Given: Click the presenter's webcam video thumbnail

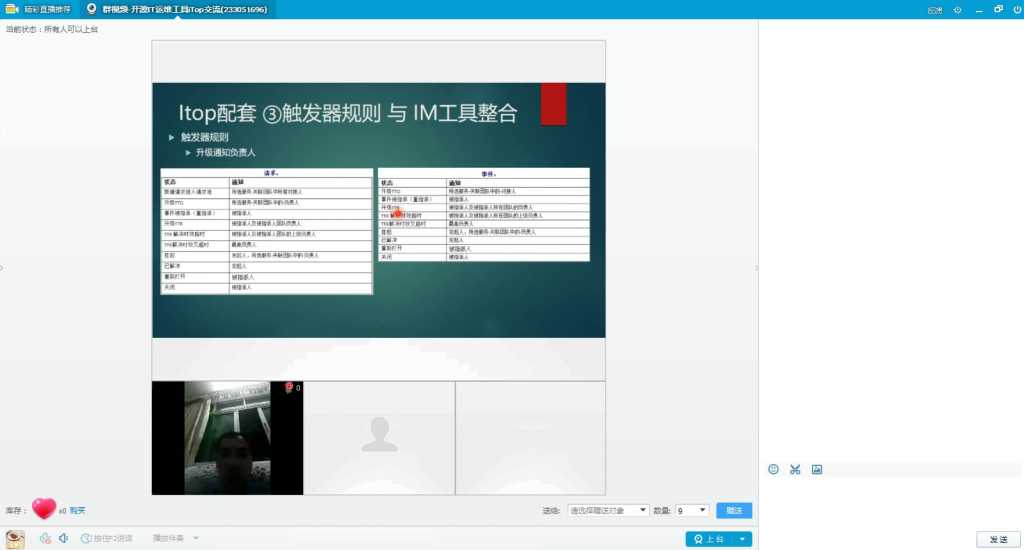Looking at the screenshot, I should 227,438.
